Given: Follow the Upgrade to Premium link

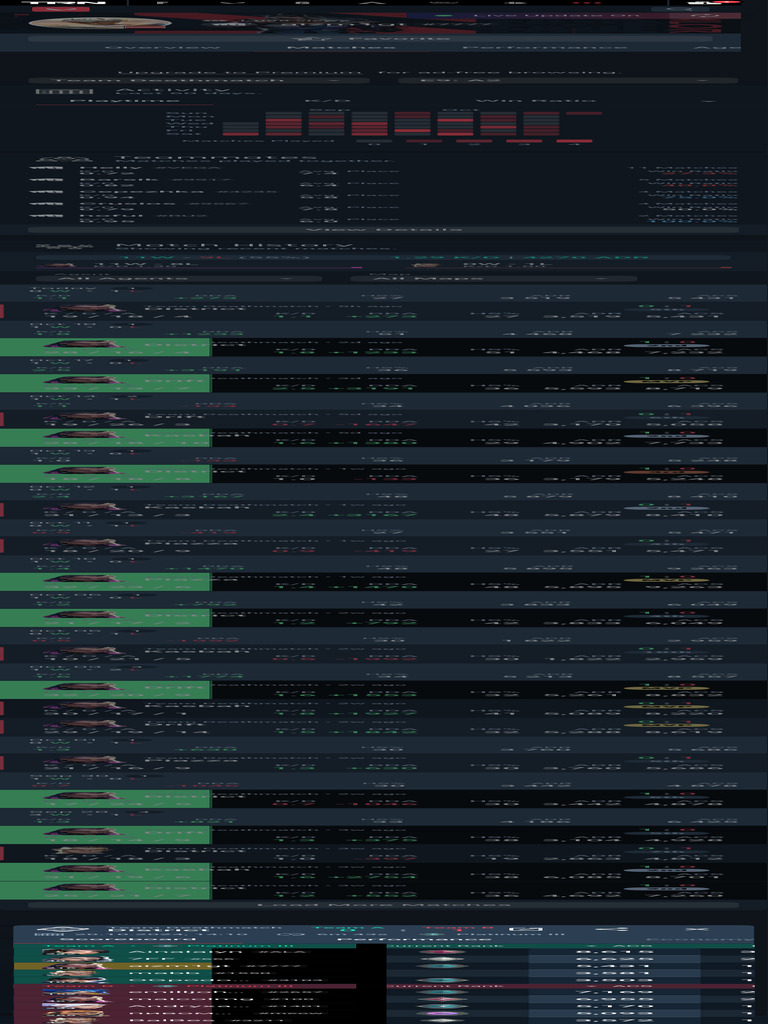Looking at the screenshot, I should [x=239, y=72].
